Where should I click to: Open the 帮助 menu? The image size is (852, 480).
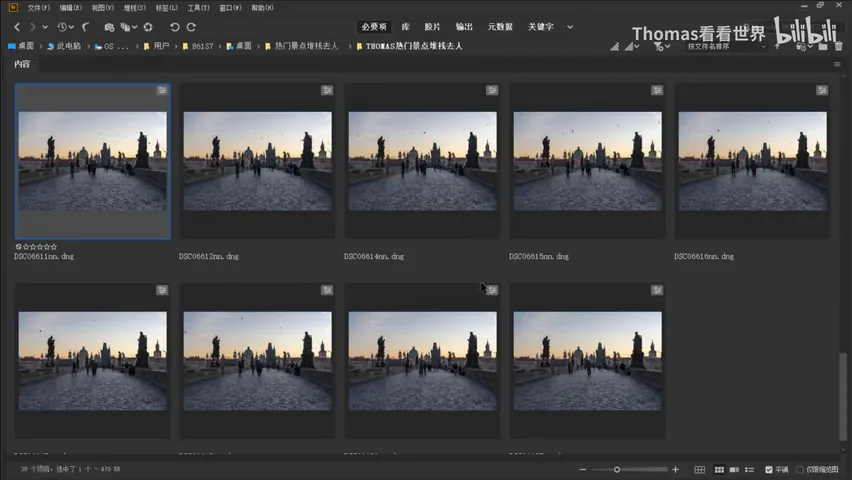pyautogui.click(x=262, y=8)
